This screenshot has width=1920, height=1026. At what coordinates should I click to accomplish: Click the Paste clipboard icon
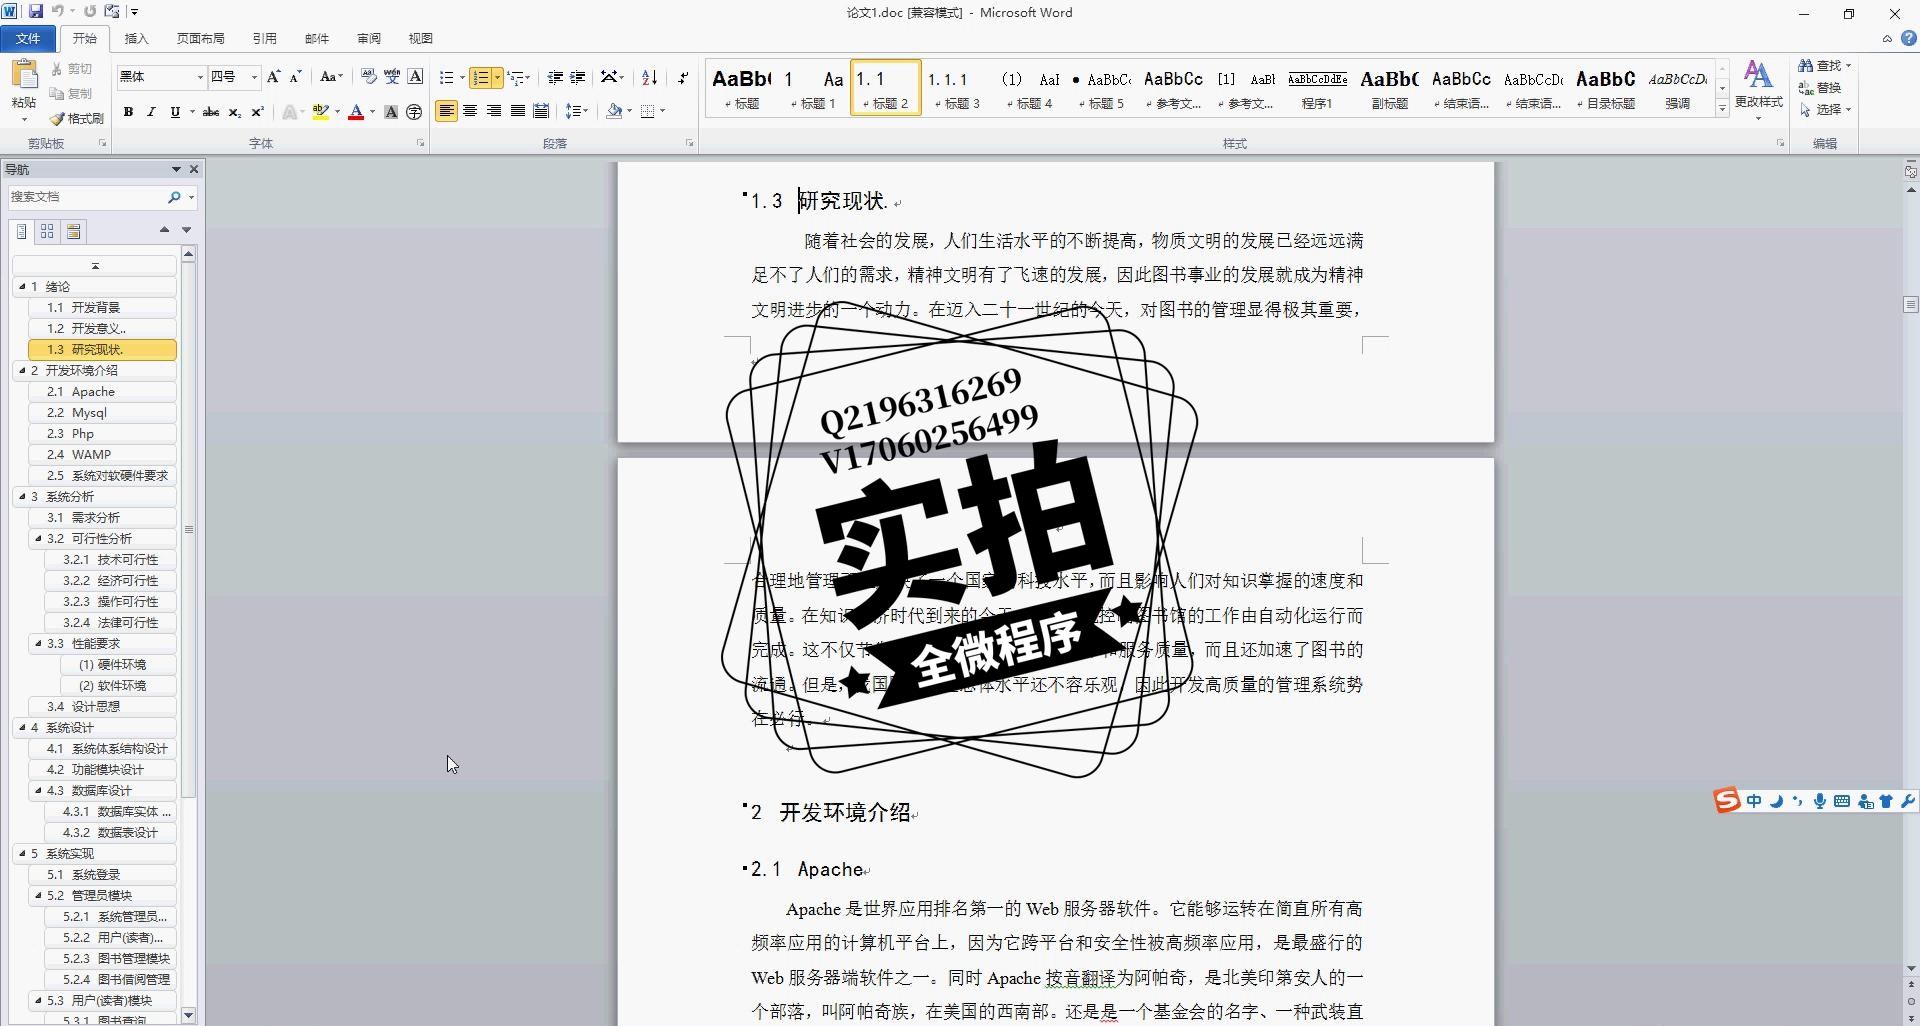(24, 76)
